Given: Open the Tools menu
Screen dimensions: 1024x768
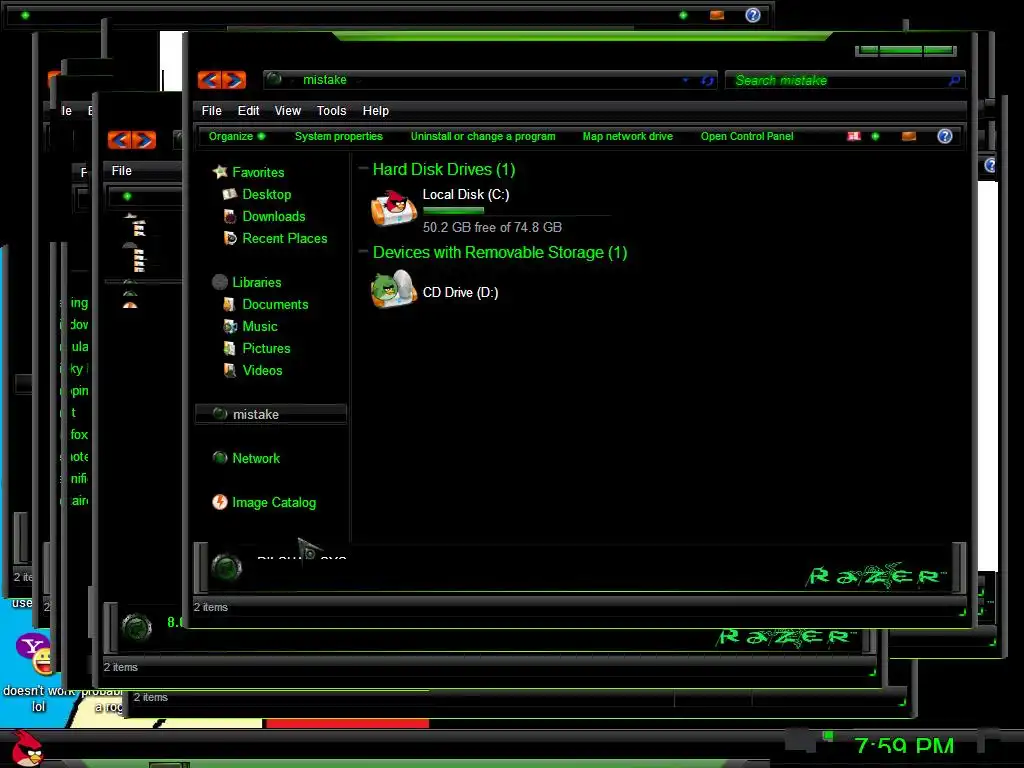Looking at the screenshot, I should [331, 110].
